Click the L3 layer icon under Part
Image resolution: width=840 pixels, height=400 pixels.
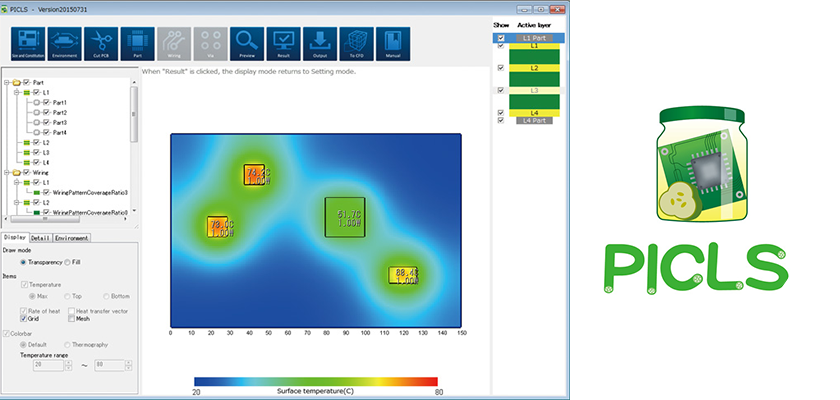[x=27, y=153]
